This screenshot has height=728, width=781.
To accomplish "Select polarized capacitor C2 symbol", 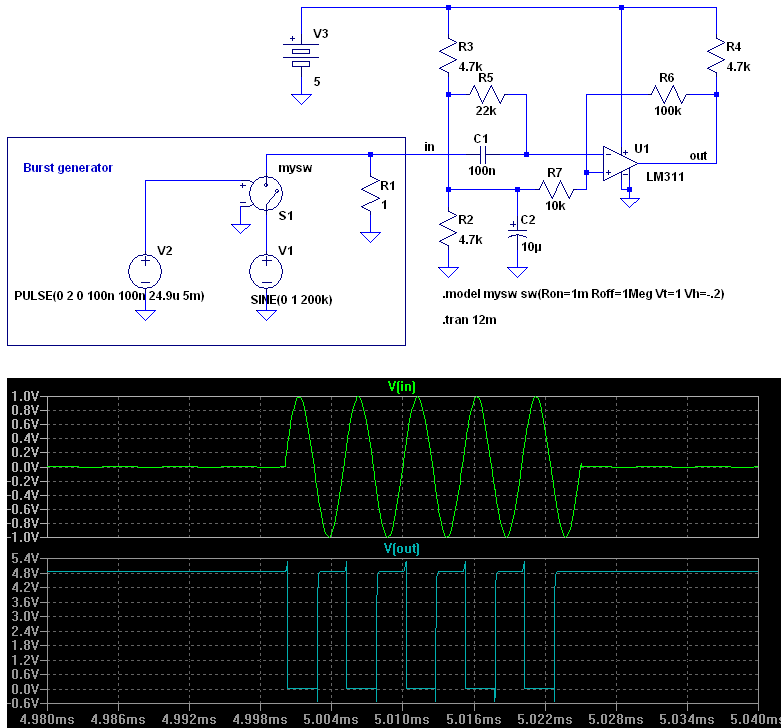I will tap(518, 231).
